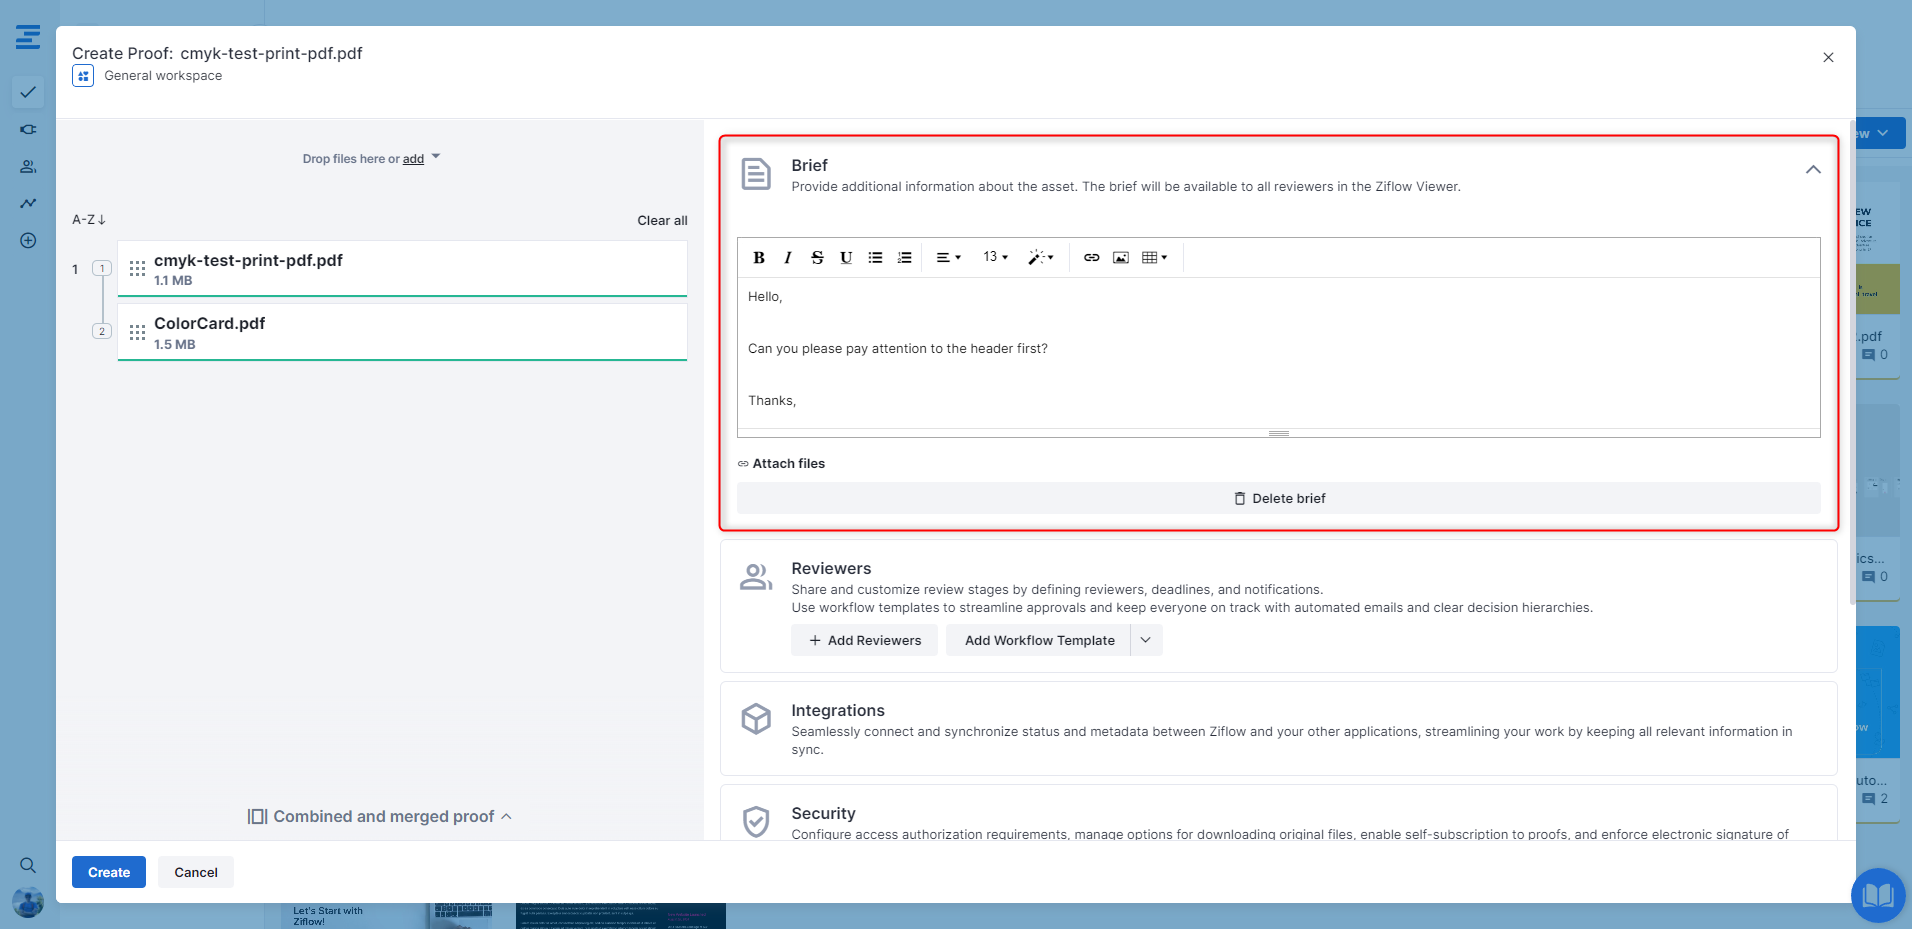
Task: Click add files link
Action: click(x=413, y=159)
